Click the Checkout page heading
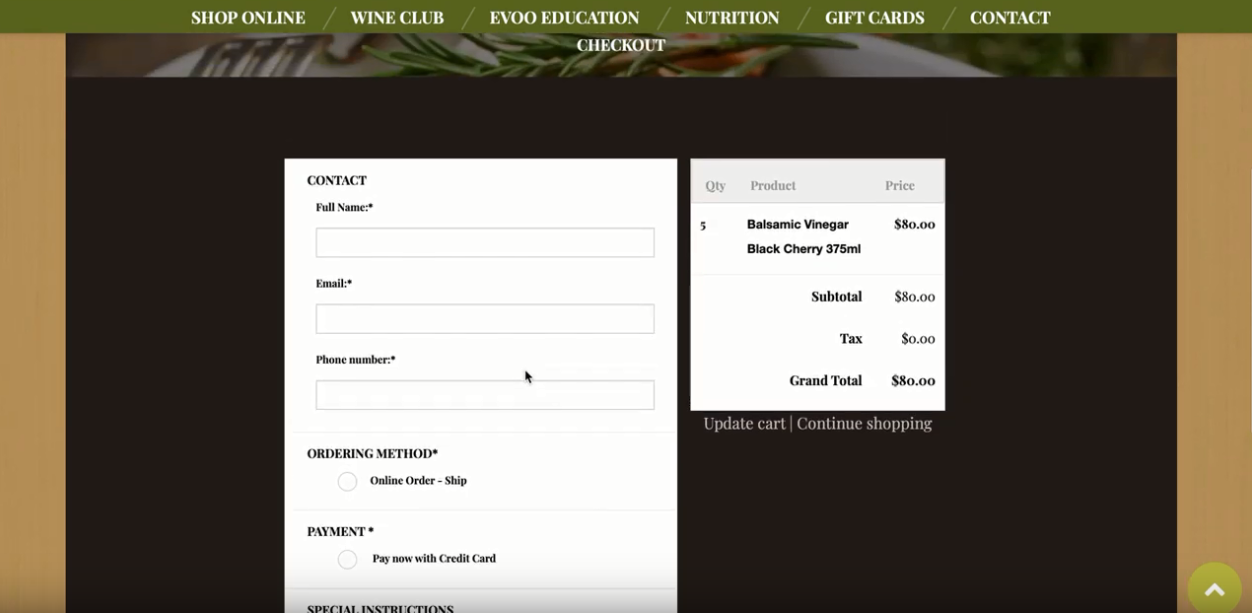The image size is (1252, 613). coord(621,45)
